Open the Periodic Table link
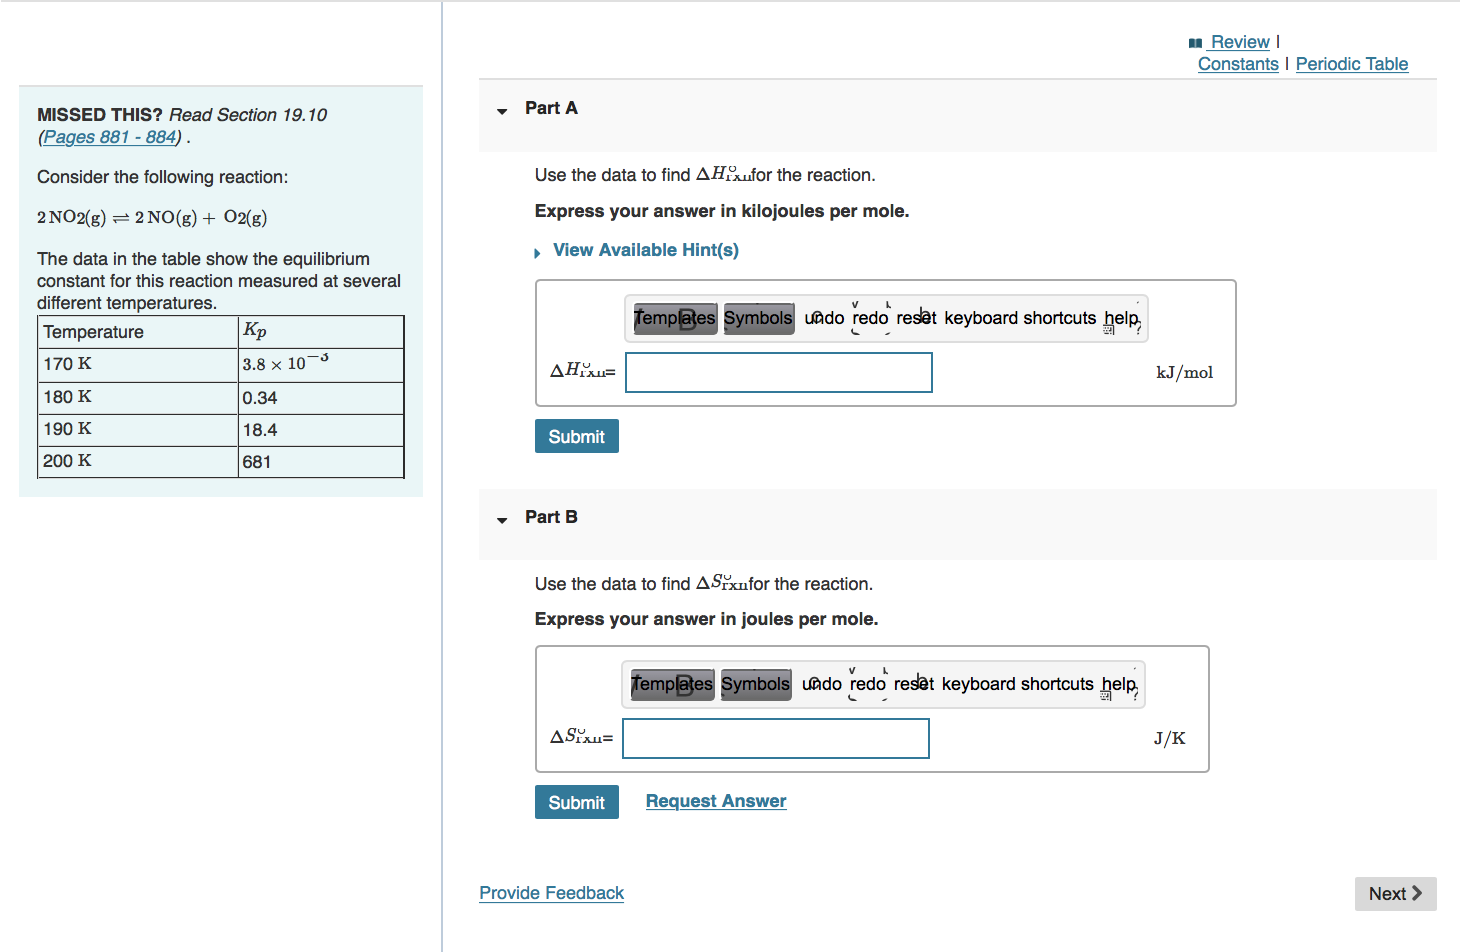Screen dimensions: 1460x952 tap(1352, 64)
